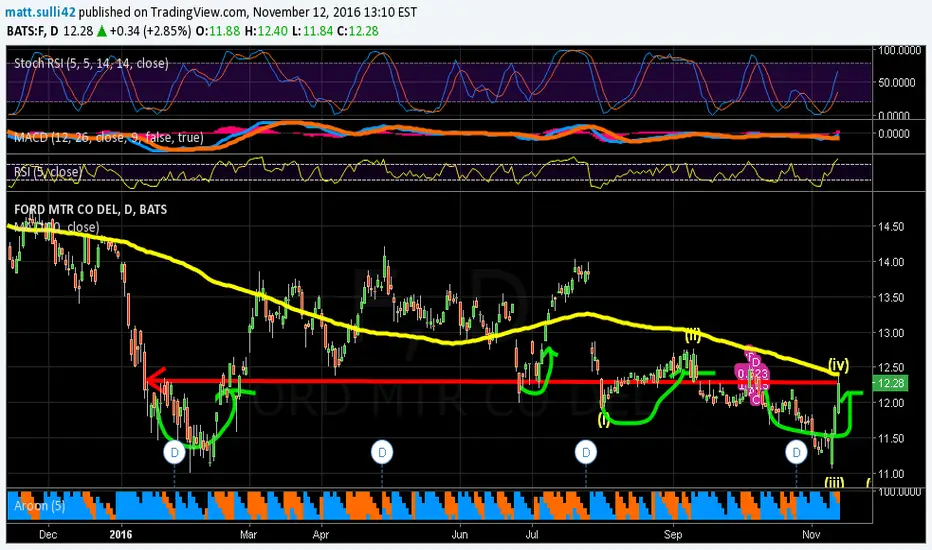Click the Apr label on time axis
Screen dimensions: 932x550
coord(320,534)
